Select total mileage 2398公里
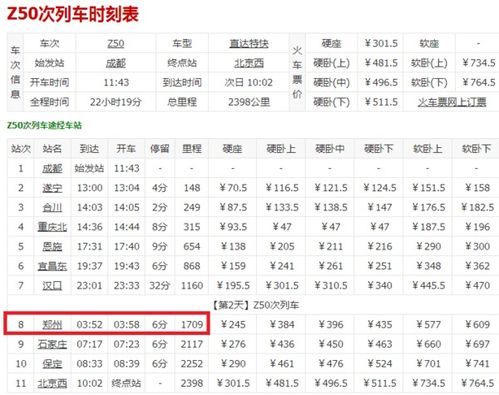Image resolution: width=499 pixels, height=395 pixels. [x=249, y=102]
